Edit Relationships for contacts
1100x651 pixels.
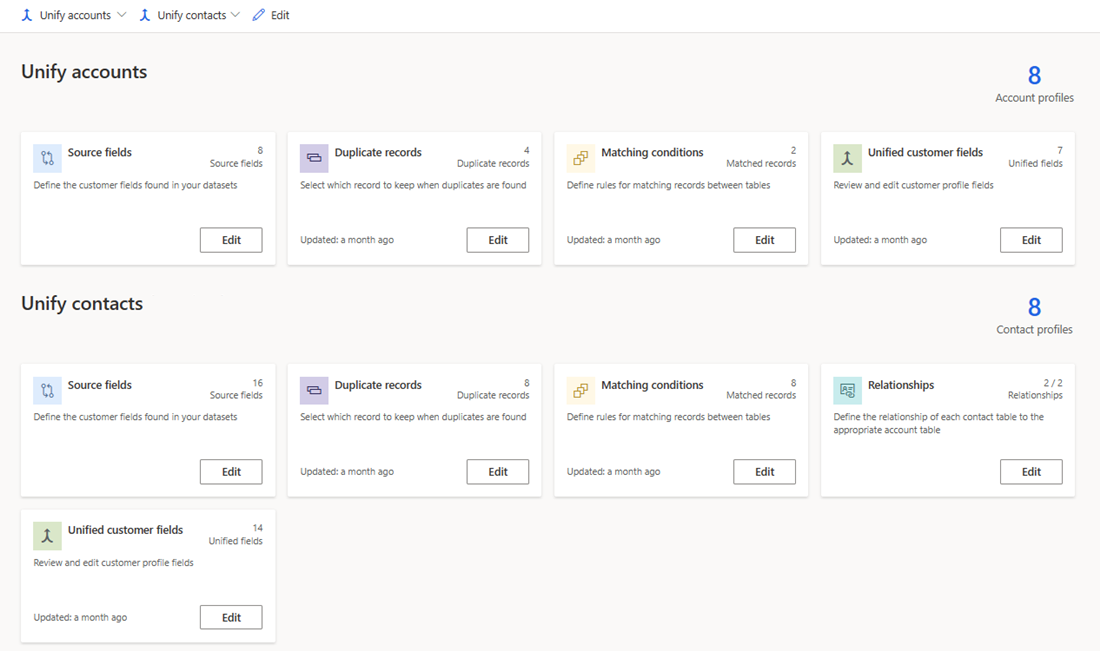pyautogui.click(x=1031, y=471)
